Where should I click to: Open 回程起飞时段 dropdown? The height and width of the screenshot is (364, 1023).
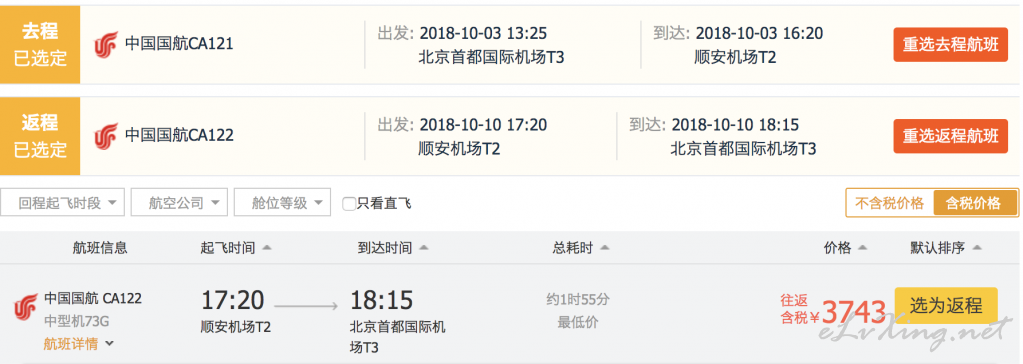tap(63, 203)
